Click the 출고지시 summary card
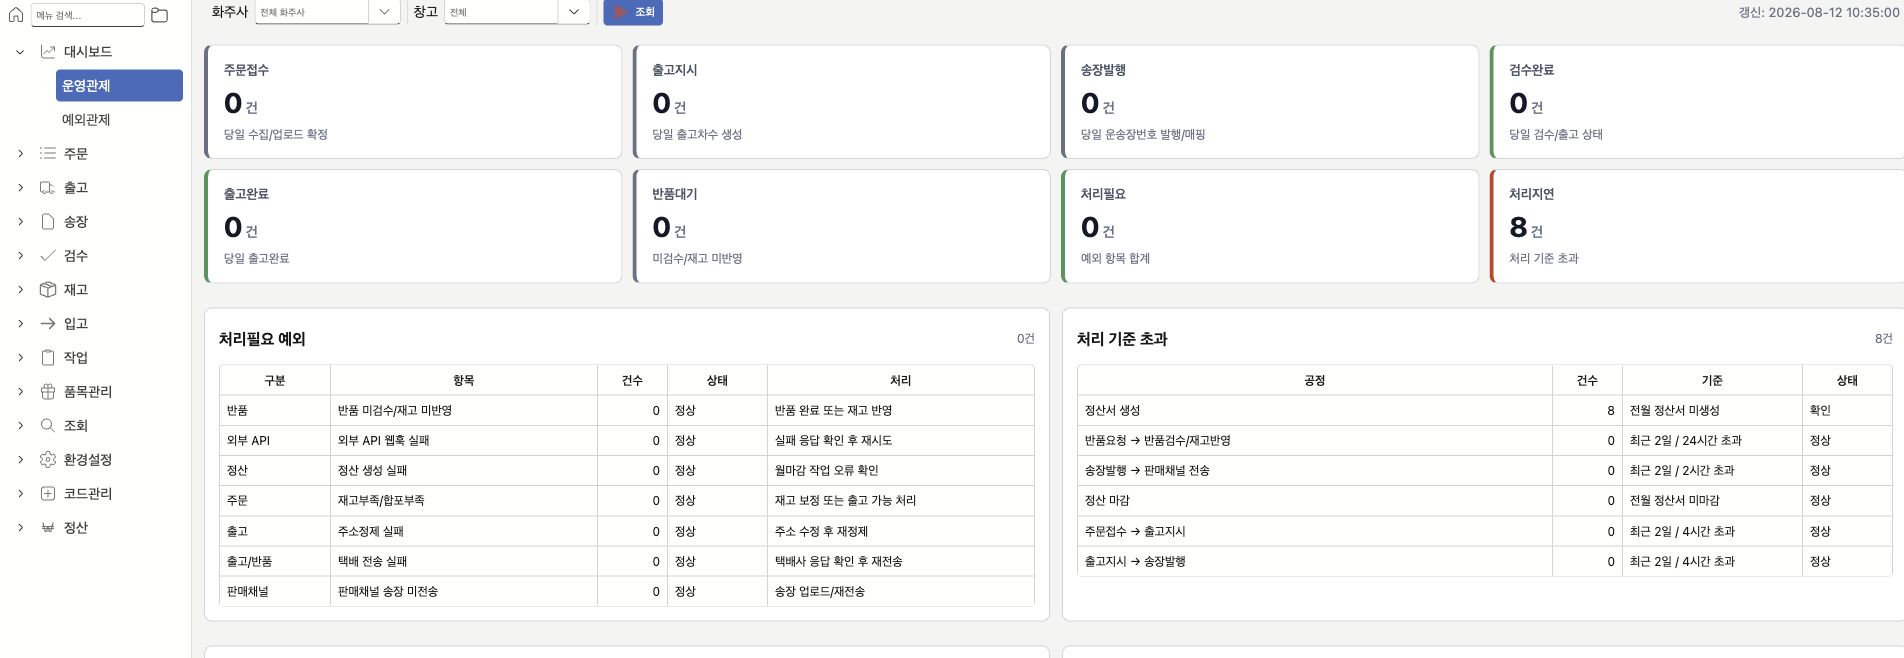This screenshot has width=1904, height=658. 841,101
